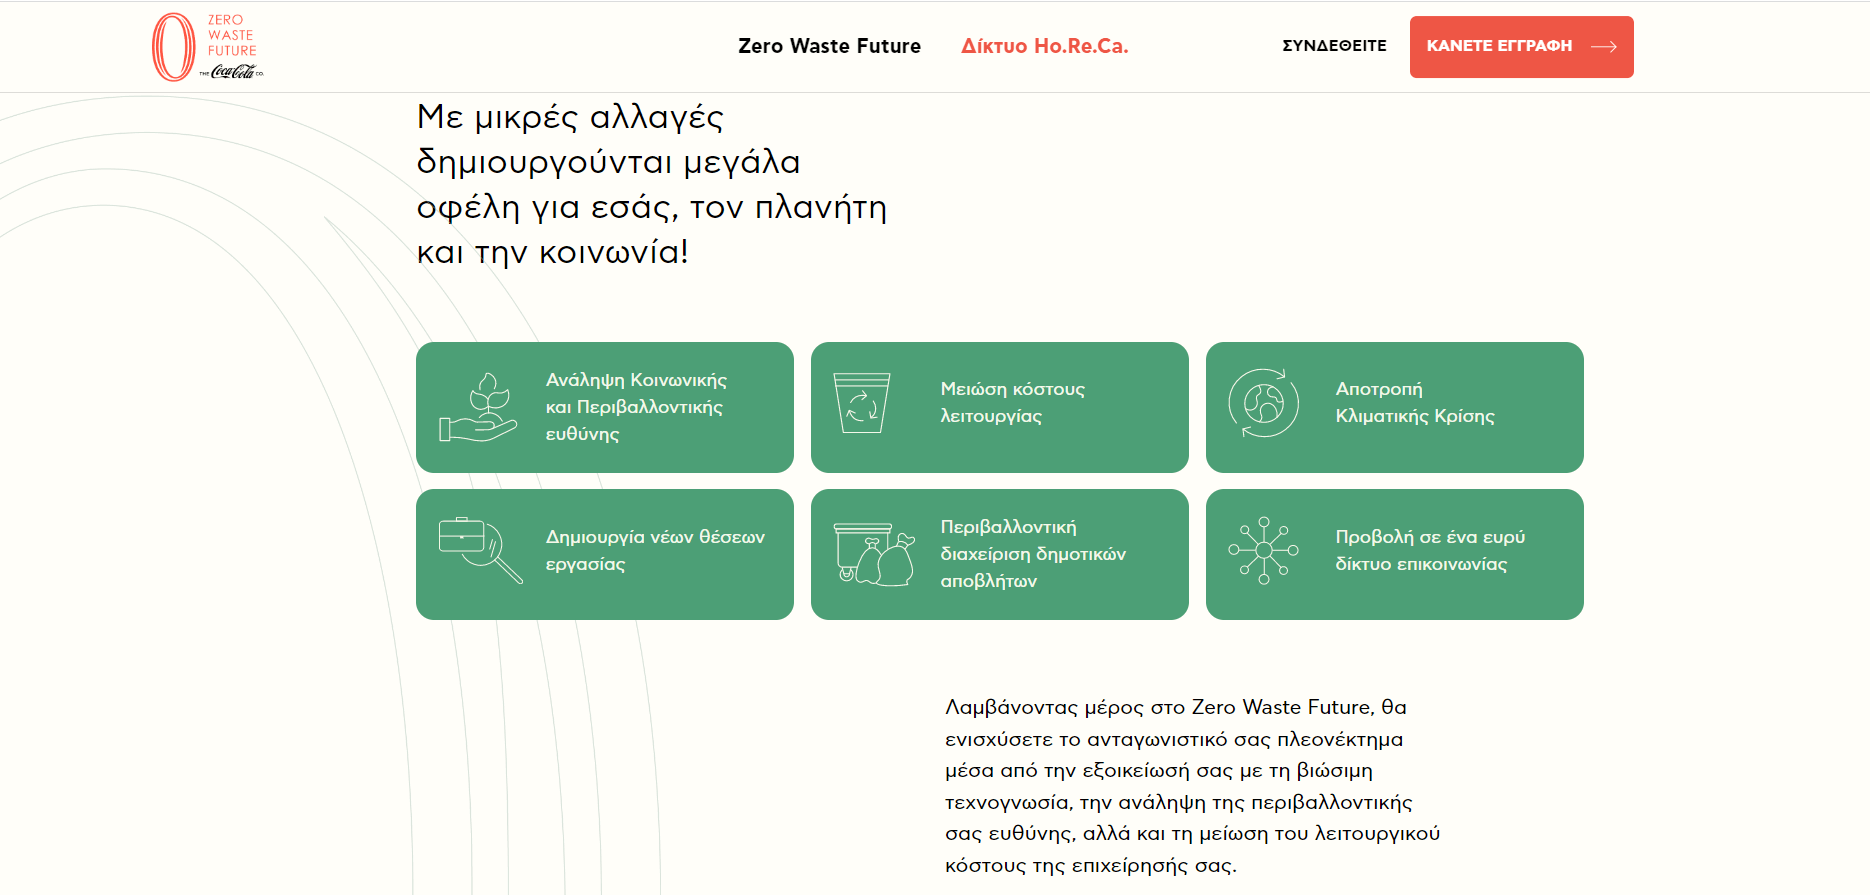The height and width of the screenshot is (895, 1870).
Task: Click the heading Με μικρές αλλαγές
Action: tap(651, 185)
